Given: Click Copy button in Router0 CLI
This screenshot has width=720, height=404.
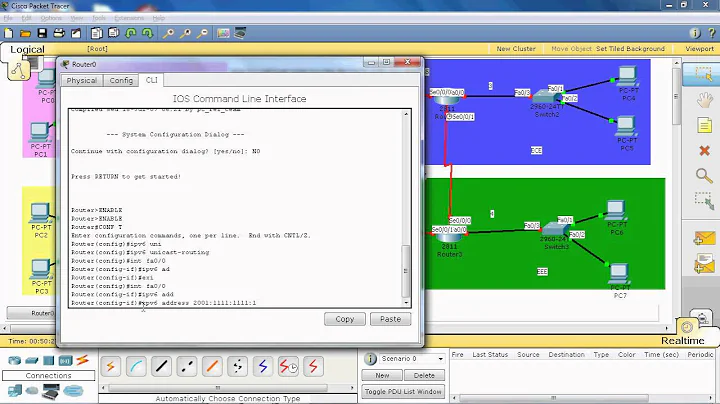Looking at the screenshot, I should [345, 319].
